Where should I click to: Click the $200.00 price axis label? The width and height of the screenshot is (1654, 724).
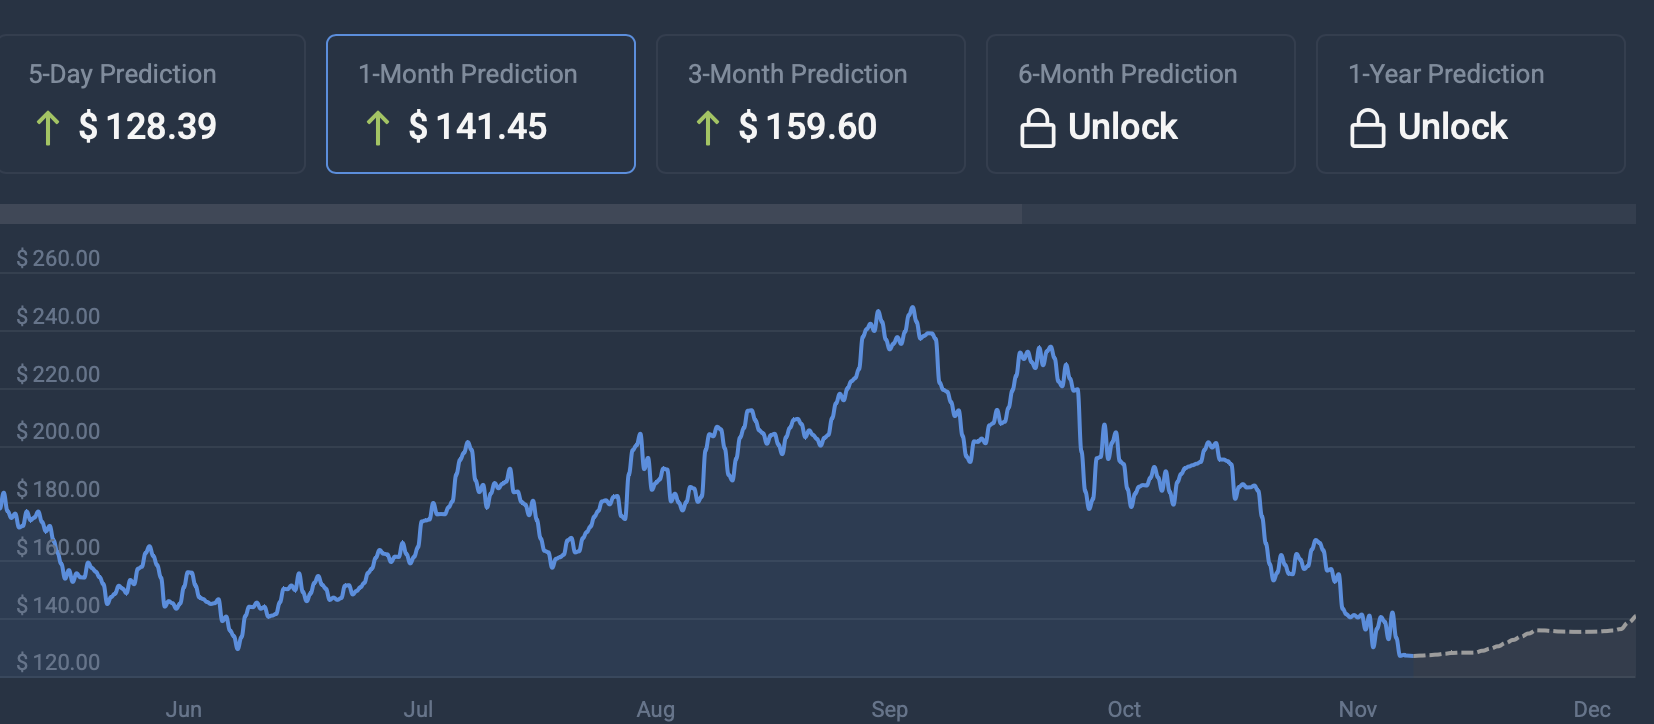coord(58,431)
